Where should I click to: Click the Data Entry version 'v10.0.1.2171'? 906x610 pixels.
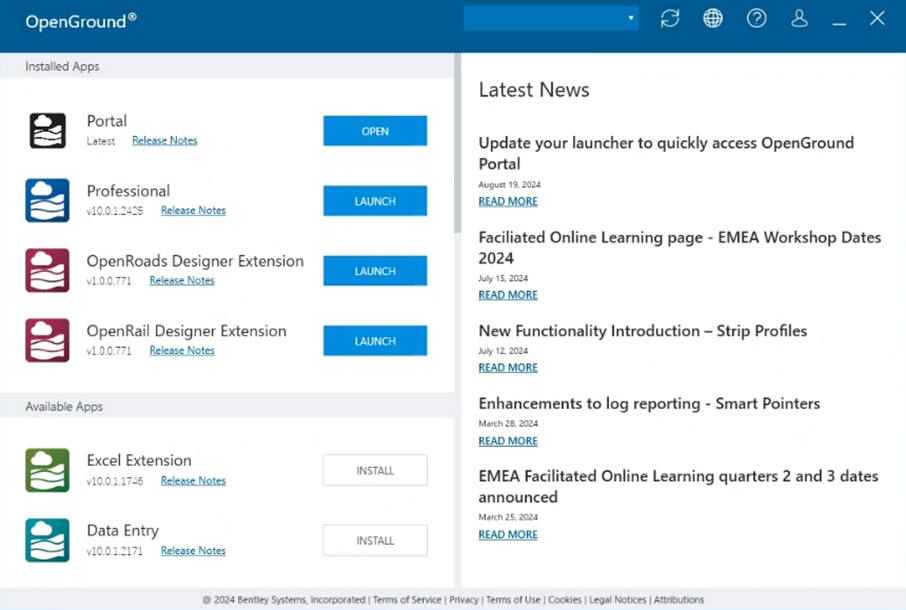pyautogui.click(x=114, y=551)
